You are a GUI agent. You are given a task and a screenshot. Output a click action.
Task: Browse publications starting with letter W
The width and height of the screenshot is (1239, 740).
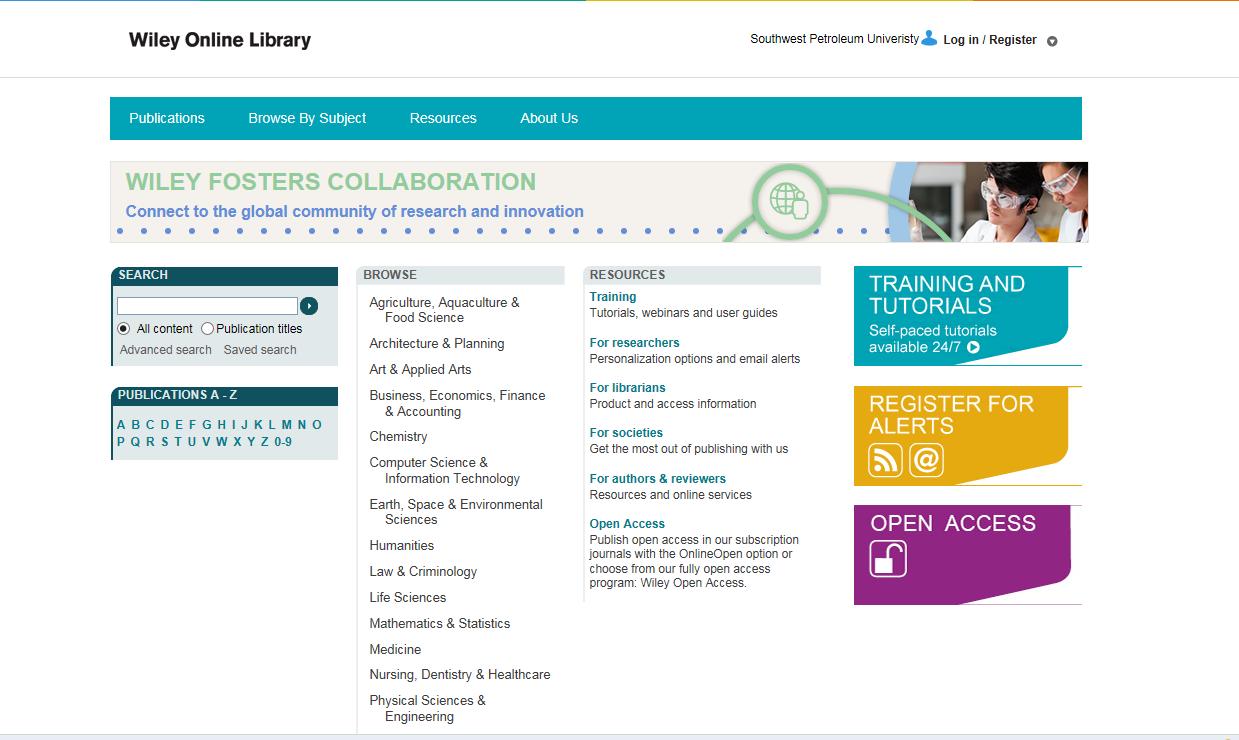coord(222,441)
